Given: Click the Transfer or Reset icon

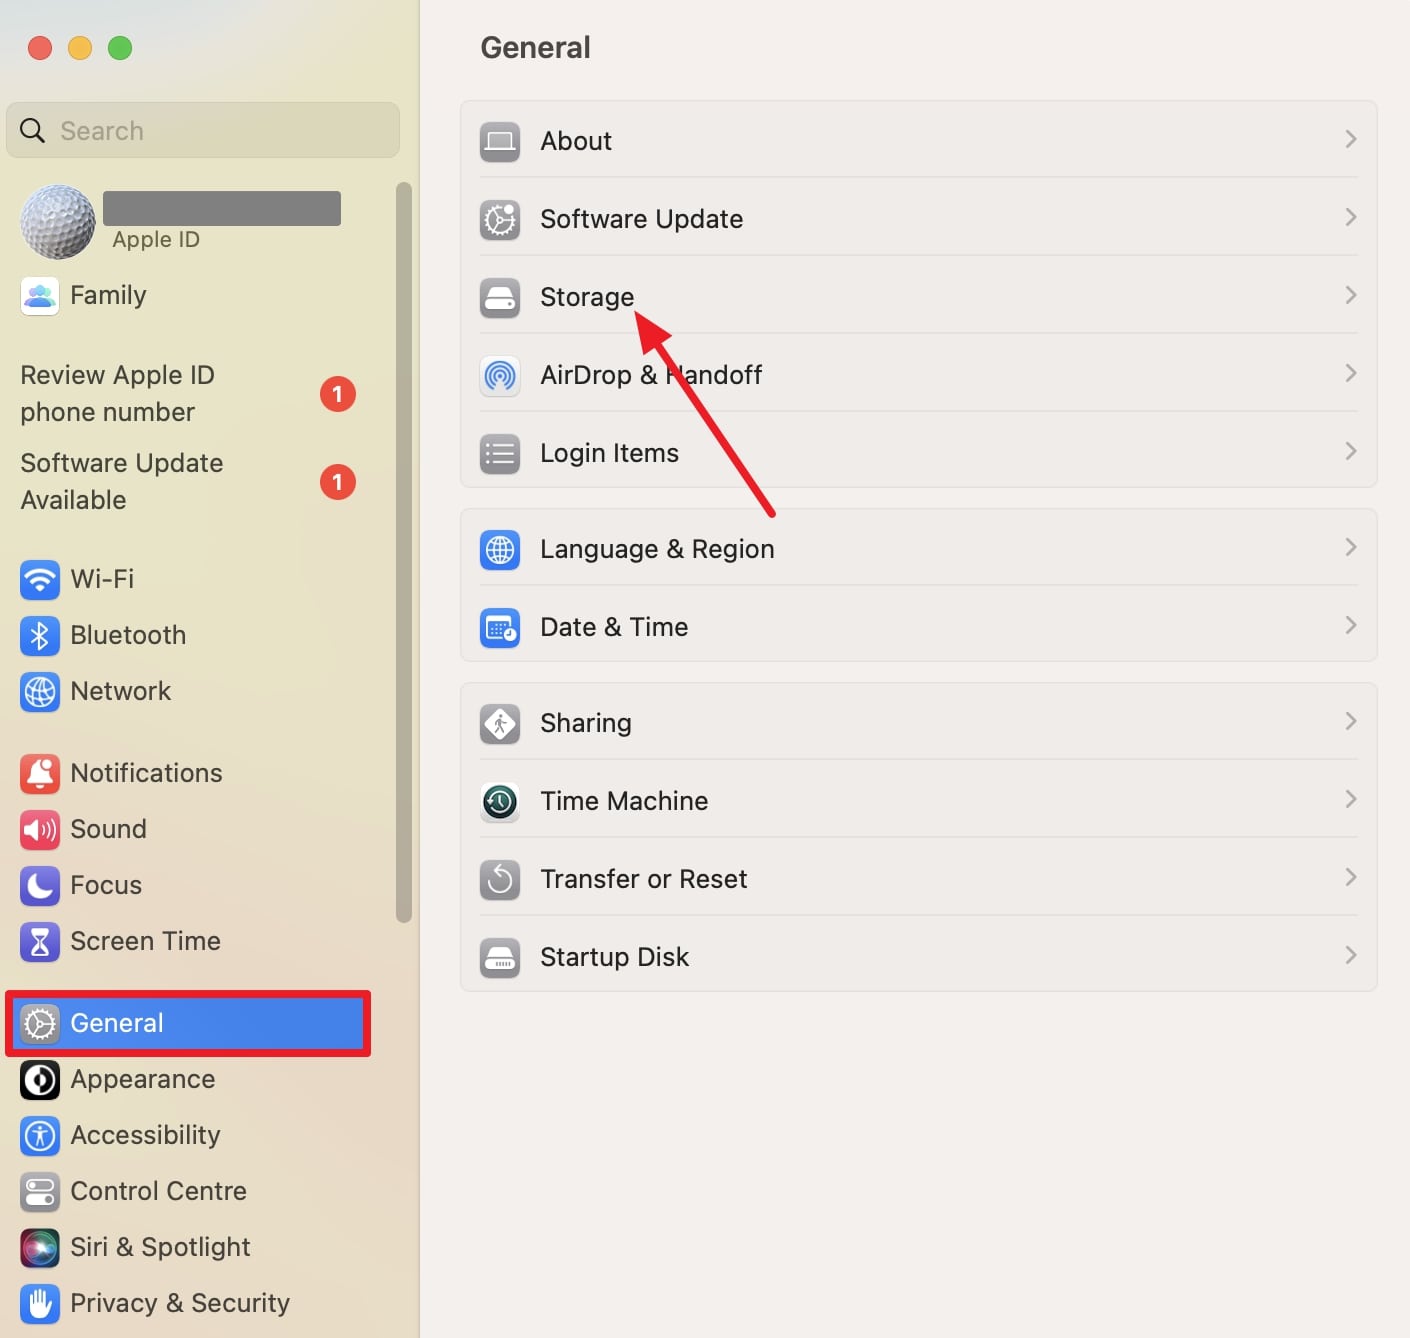Looking at the screenshot, I should (x=500, y=879).
